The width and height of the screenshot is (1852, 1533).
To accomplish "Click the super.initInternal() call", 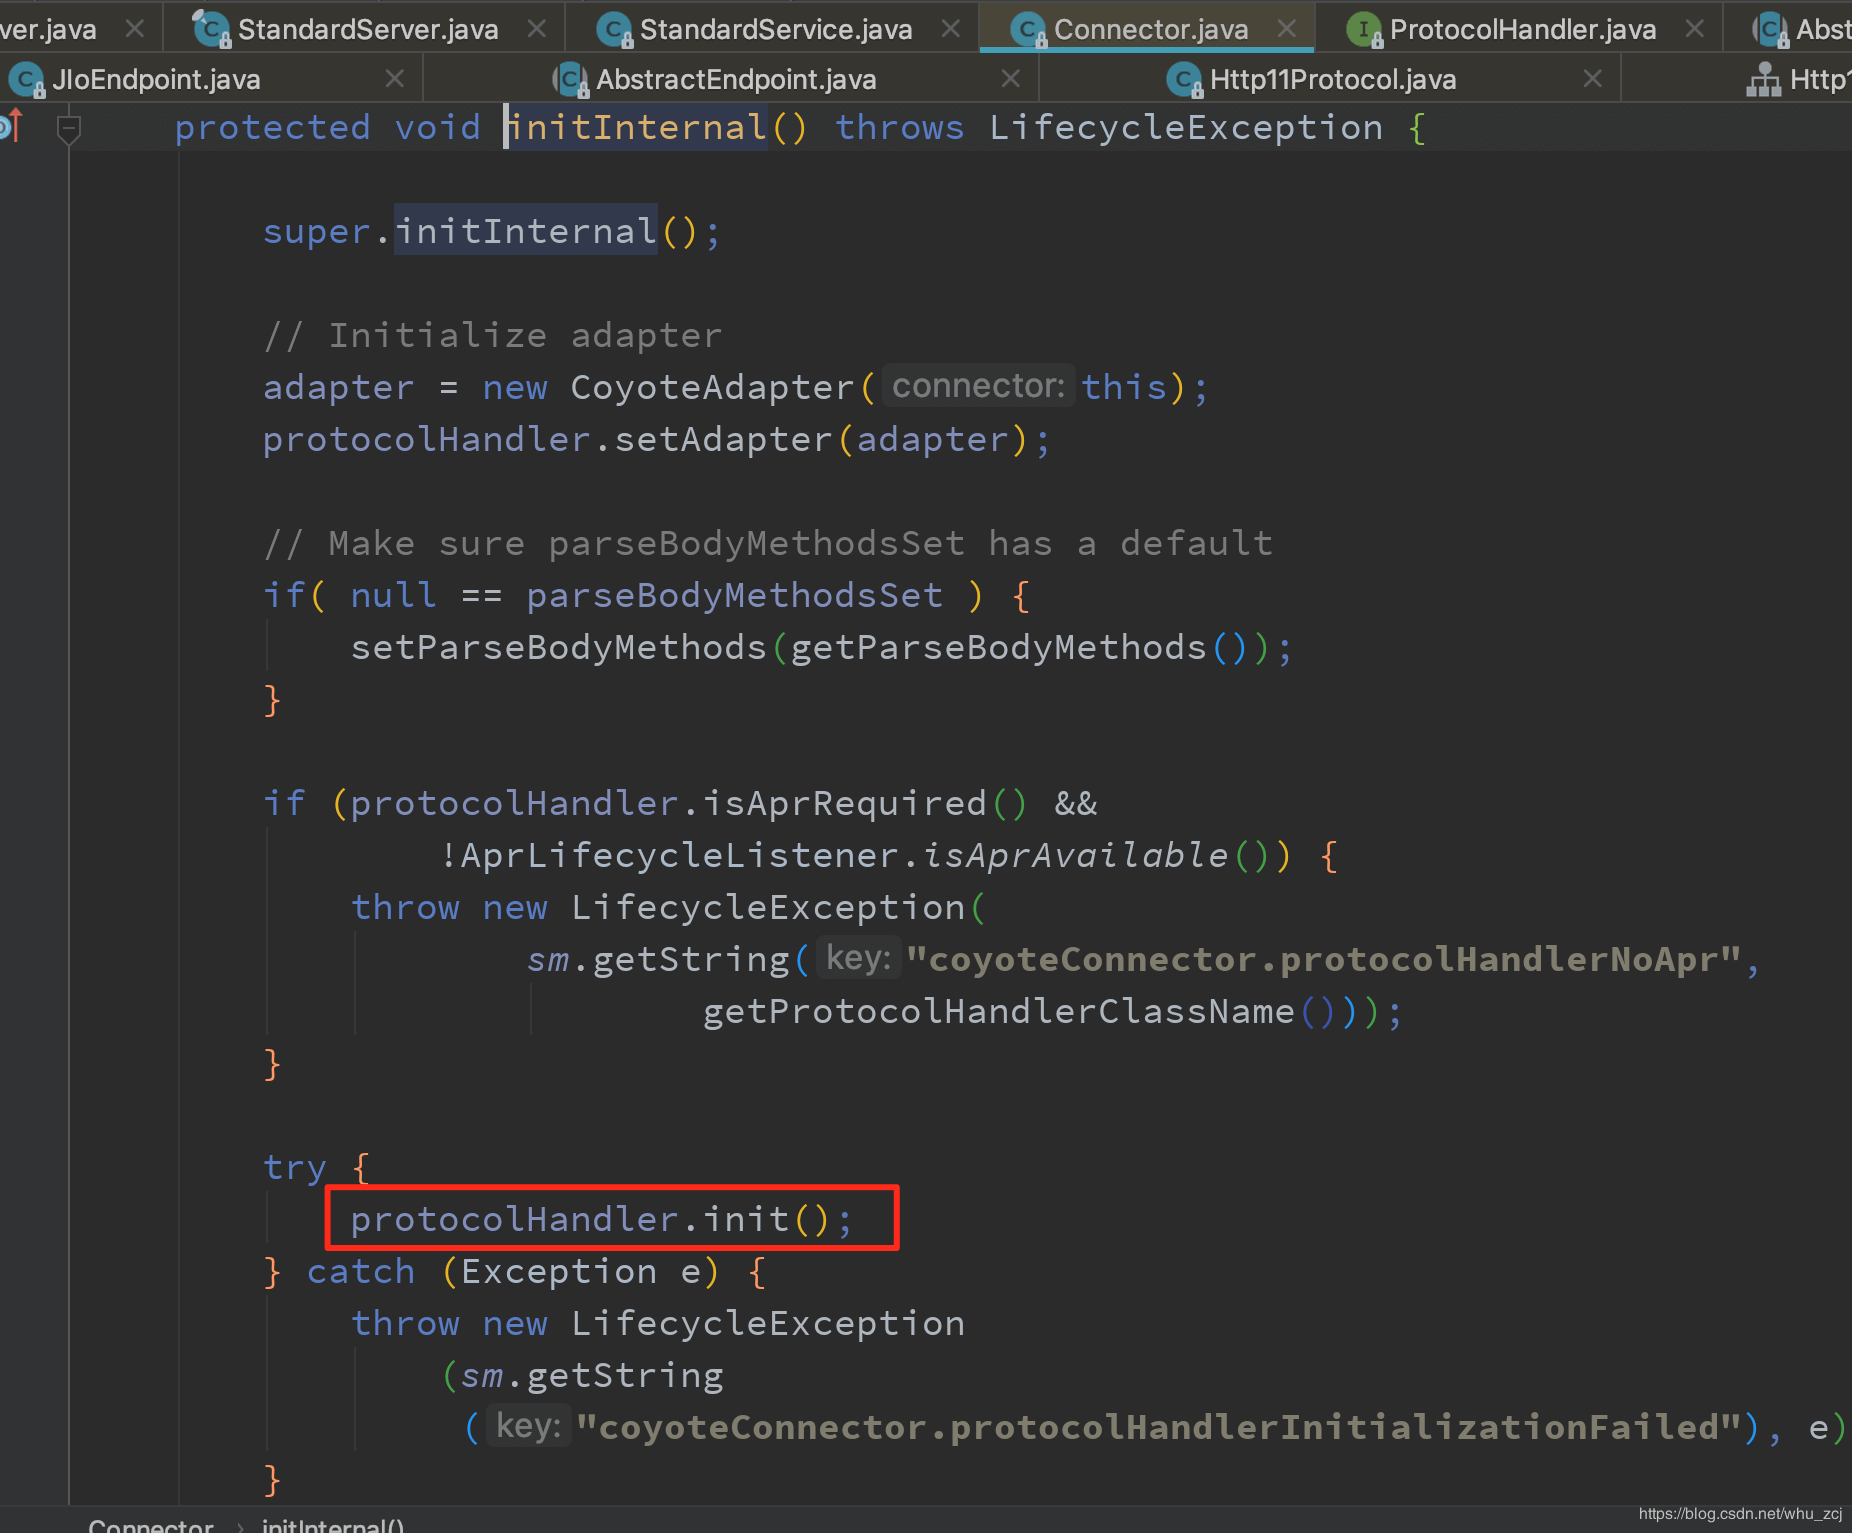I will 491,232.
